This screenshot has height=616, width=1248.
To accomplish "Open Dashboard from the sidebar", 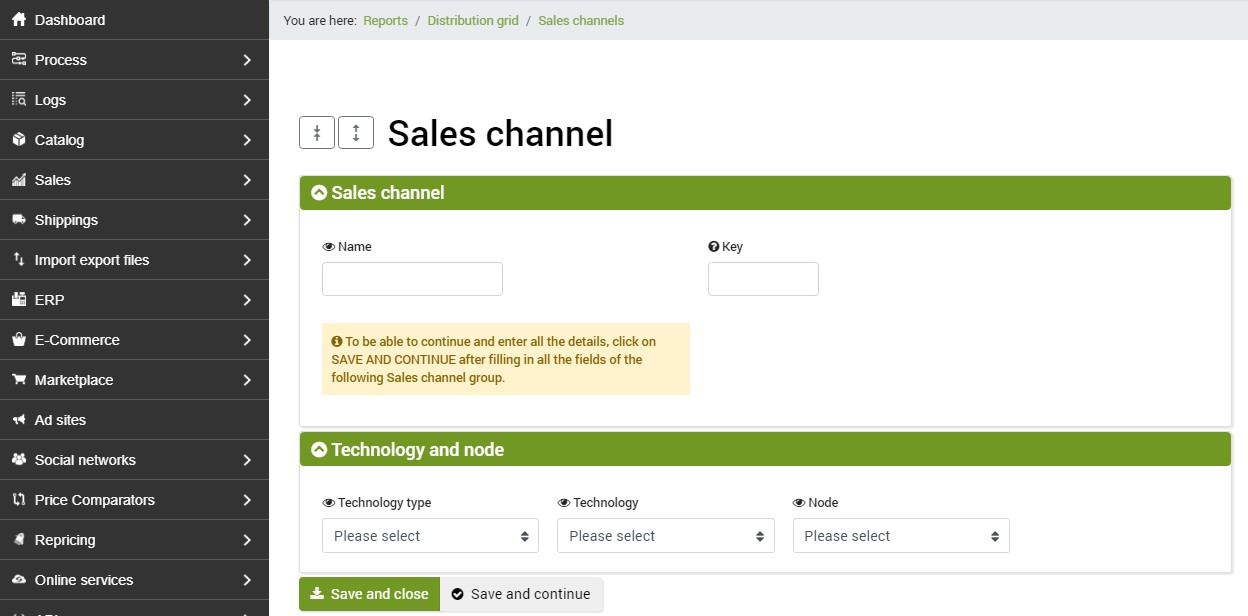I will 134,20.
